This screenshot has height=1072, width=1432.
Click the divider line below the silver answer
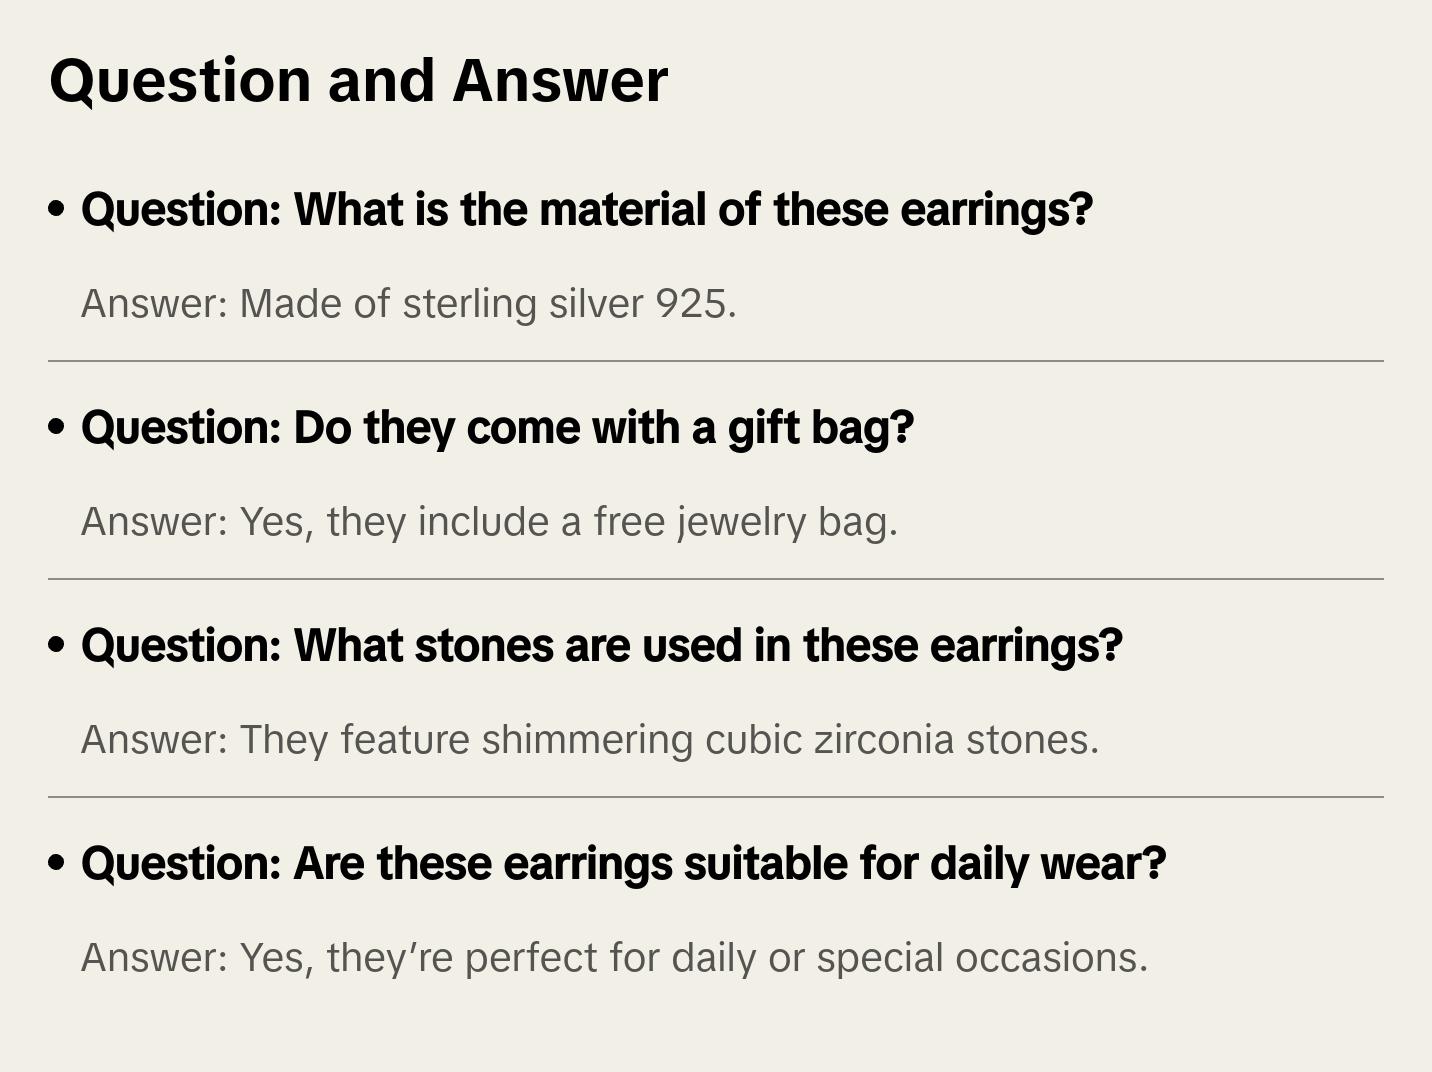pos(716,361)
